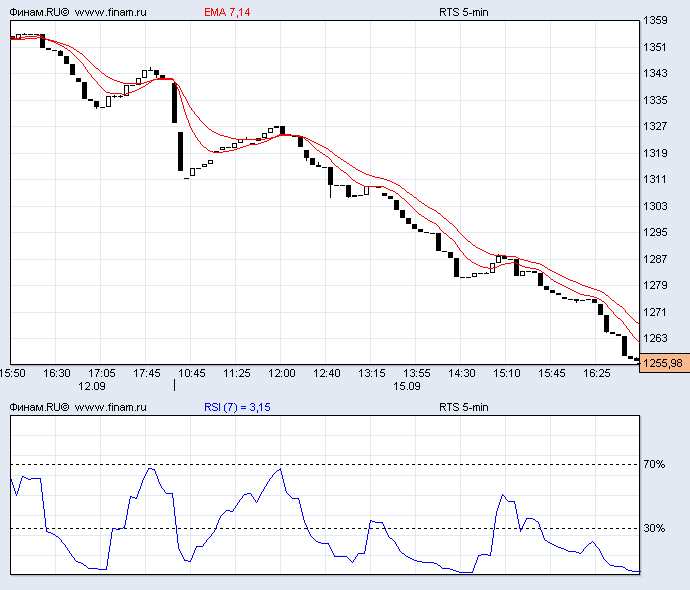Click the 30% RSI level label
690x590 pixels.
coord(654,528)
